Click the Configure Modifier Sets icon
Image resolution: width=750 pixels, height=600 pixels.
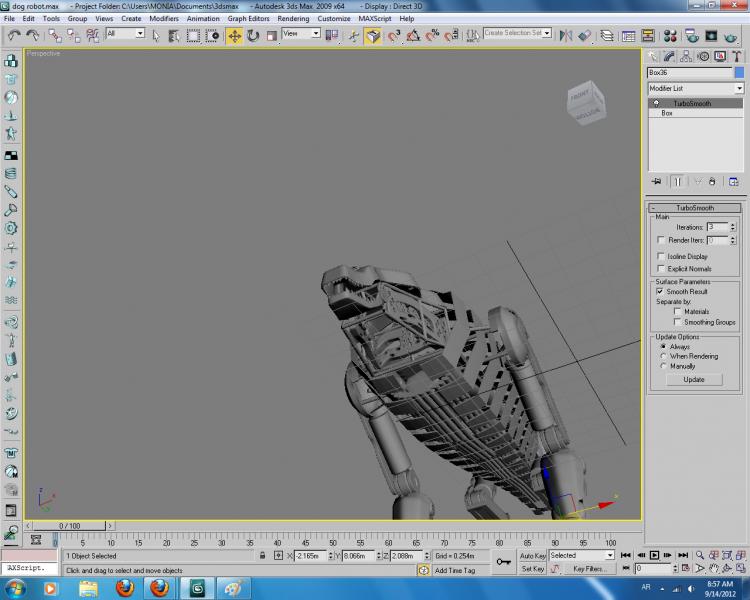[732, 181]
